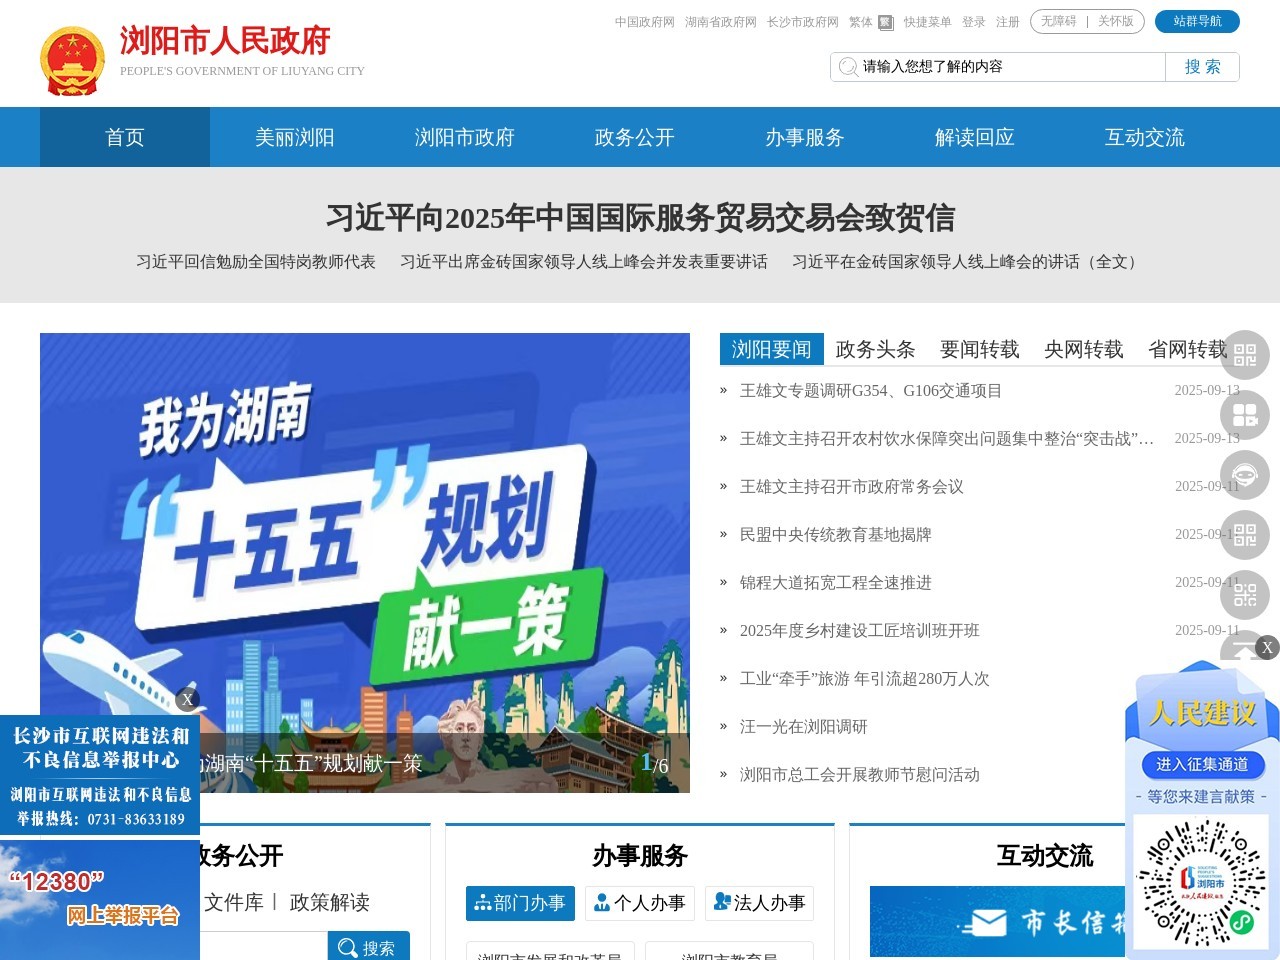Image resolution: width=1280 pixels, height=960 pixels.
Task: Click the national emblem logo
Action: [73, 61]
